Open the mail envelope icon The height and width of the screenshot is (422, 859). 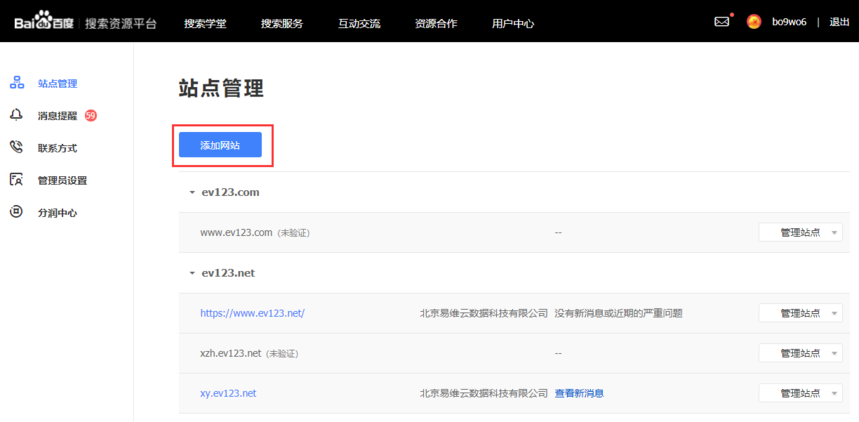coord(721,22)
